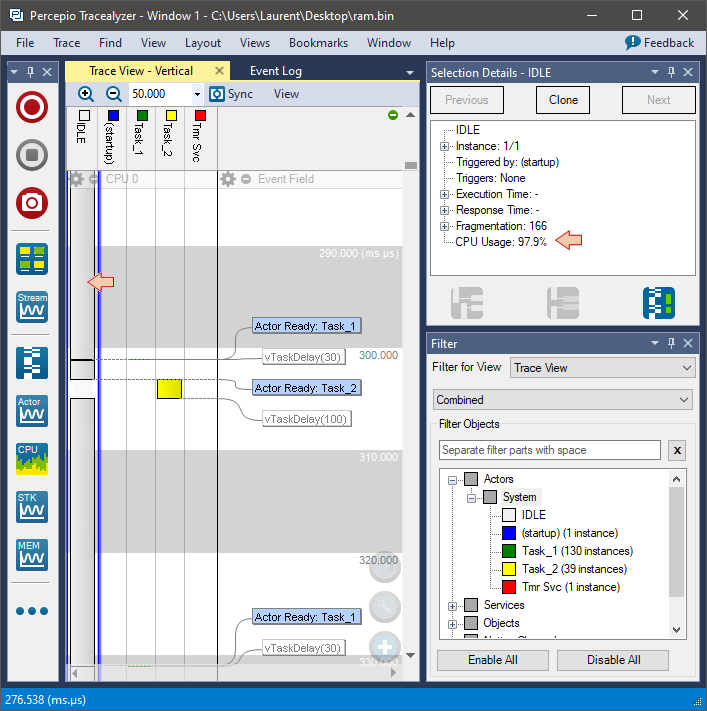Open the File menu
Image resolution: width=707 pixels, height=711 pixels.
click(x=25, y=43)
